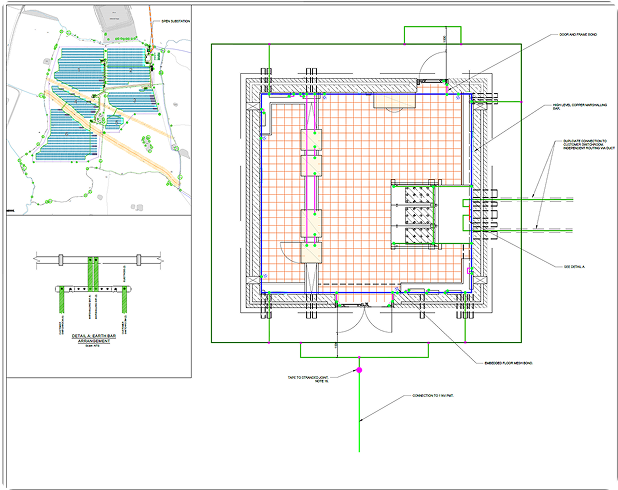Image resolution: width=618 pixels, height=490 pixels.
Task: Click the "SEE DETAIL A" callout text
Action: pos(574,267)
